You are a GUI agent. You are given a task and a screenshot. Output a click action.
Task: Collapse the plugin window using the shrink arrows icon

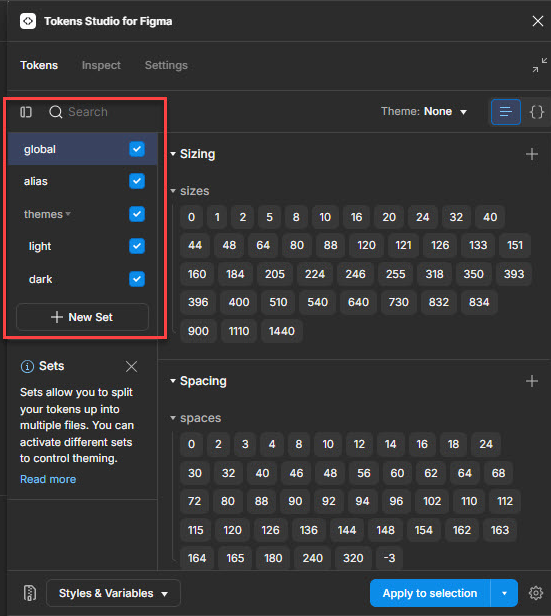click(x=540, y=65)
